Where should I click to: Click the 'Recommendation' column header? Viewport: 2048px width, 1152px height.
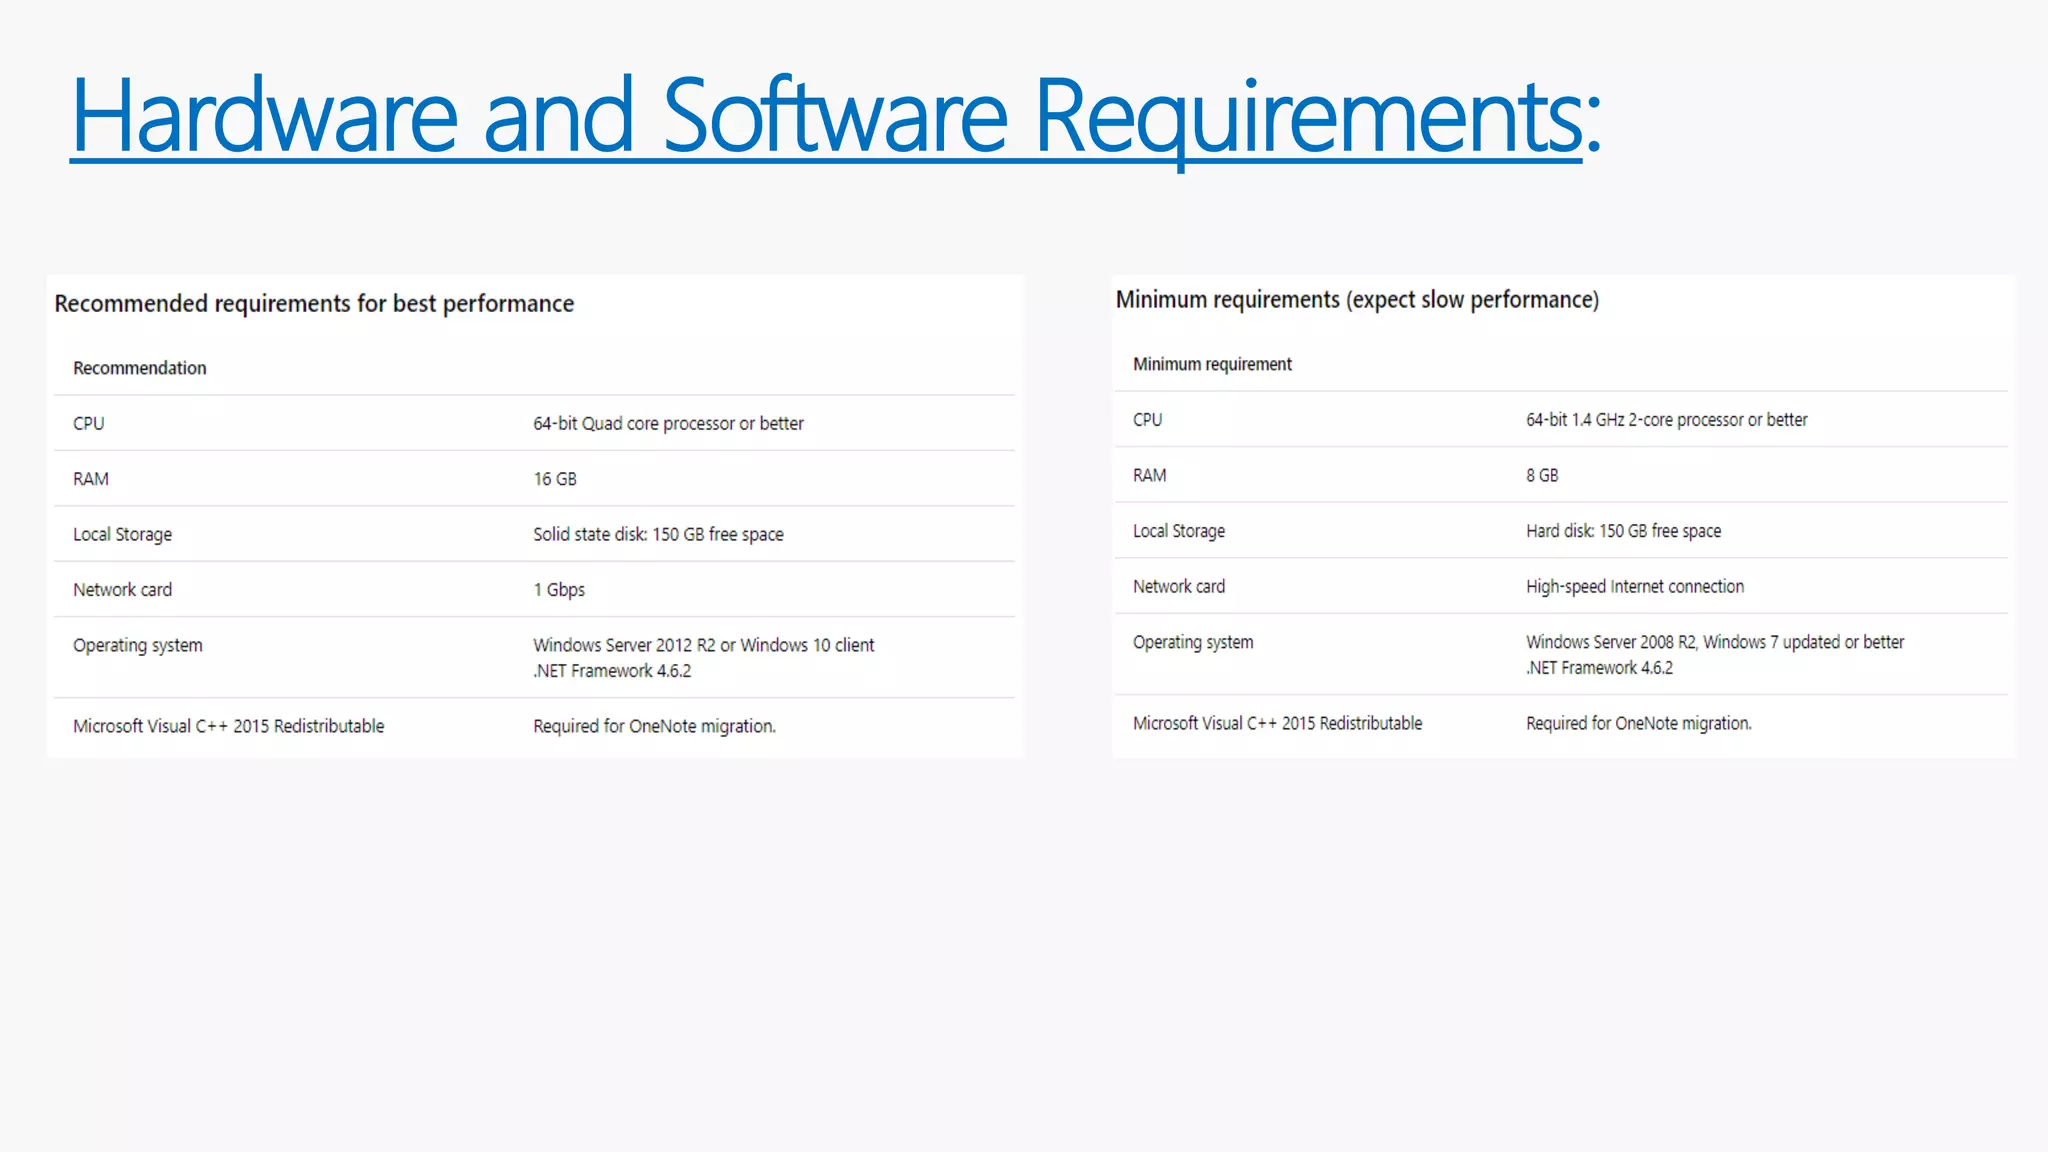(140, 368)
